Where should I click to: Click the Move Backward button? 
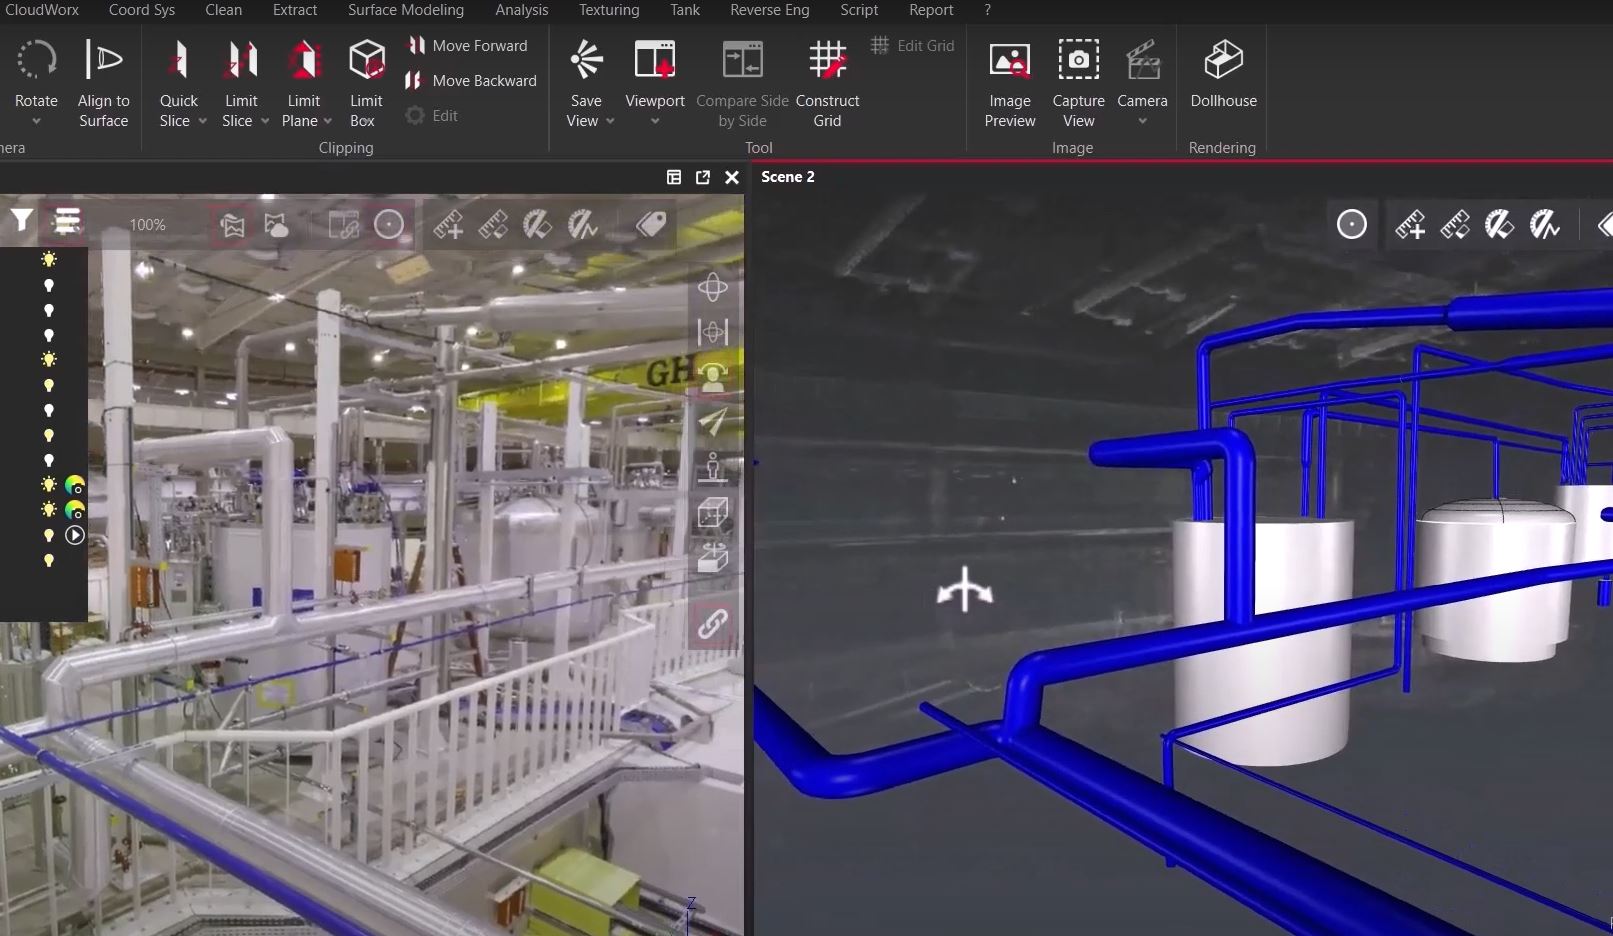(x=471, y=81)
